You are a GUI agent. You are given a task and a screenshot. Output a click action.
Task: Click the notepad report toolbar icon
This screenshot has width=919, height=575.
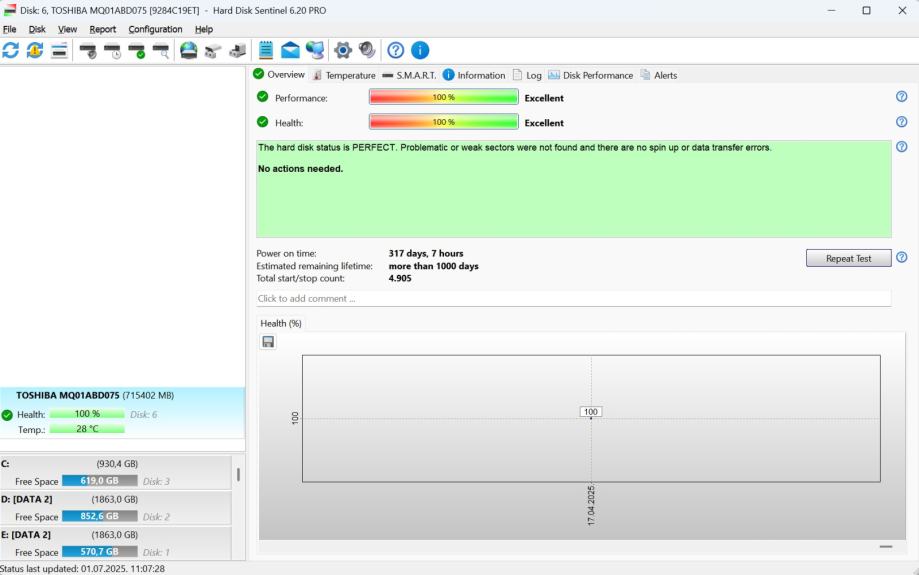click(x=266, y=51)
